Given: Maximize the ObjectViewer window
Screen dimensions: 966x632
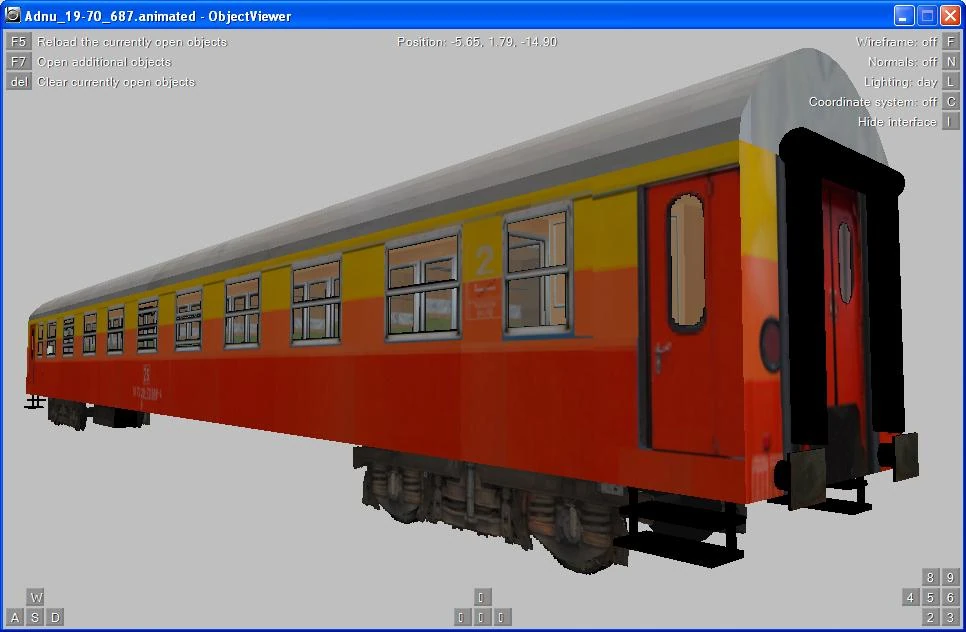Looking at the screenshot, I should 927,15.
